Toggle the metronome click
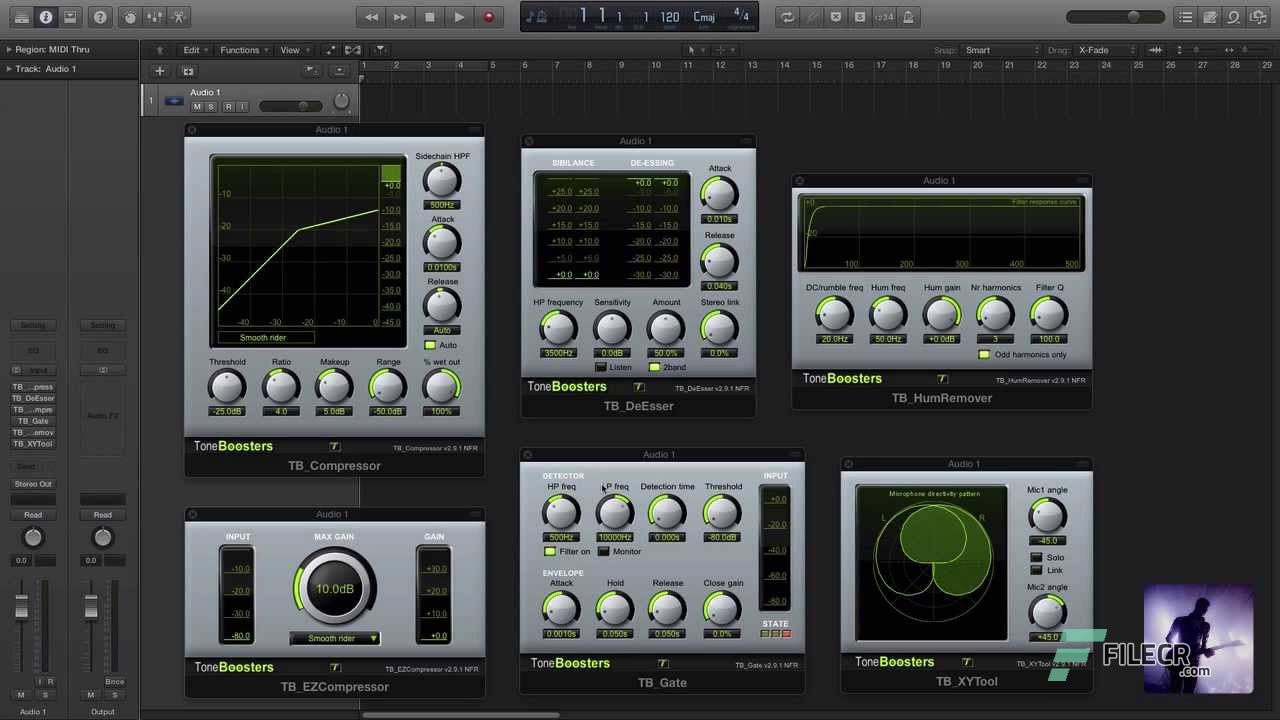This screenshot has height=720, width=1280. pyautogui.click(x=908, y=17)
